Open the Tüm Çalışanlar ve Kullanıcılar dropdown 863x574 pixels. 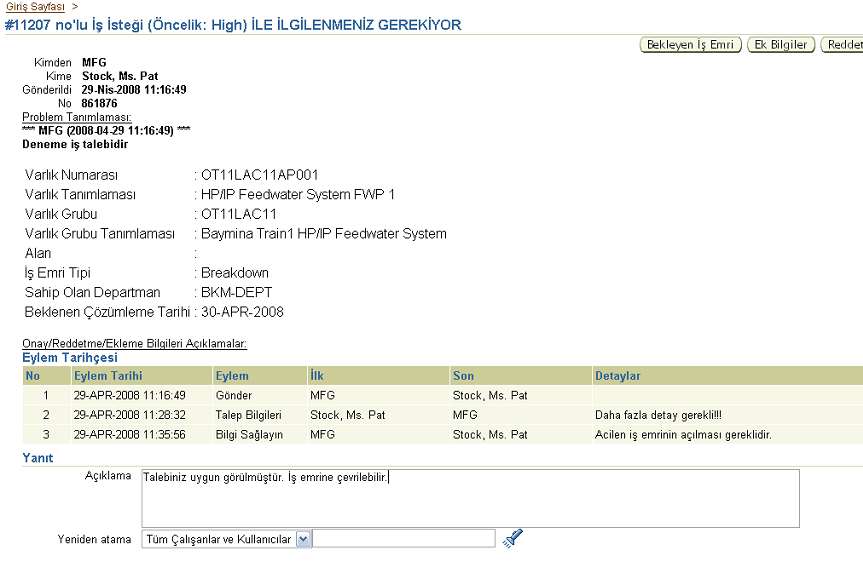304,539
